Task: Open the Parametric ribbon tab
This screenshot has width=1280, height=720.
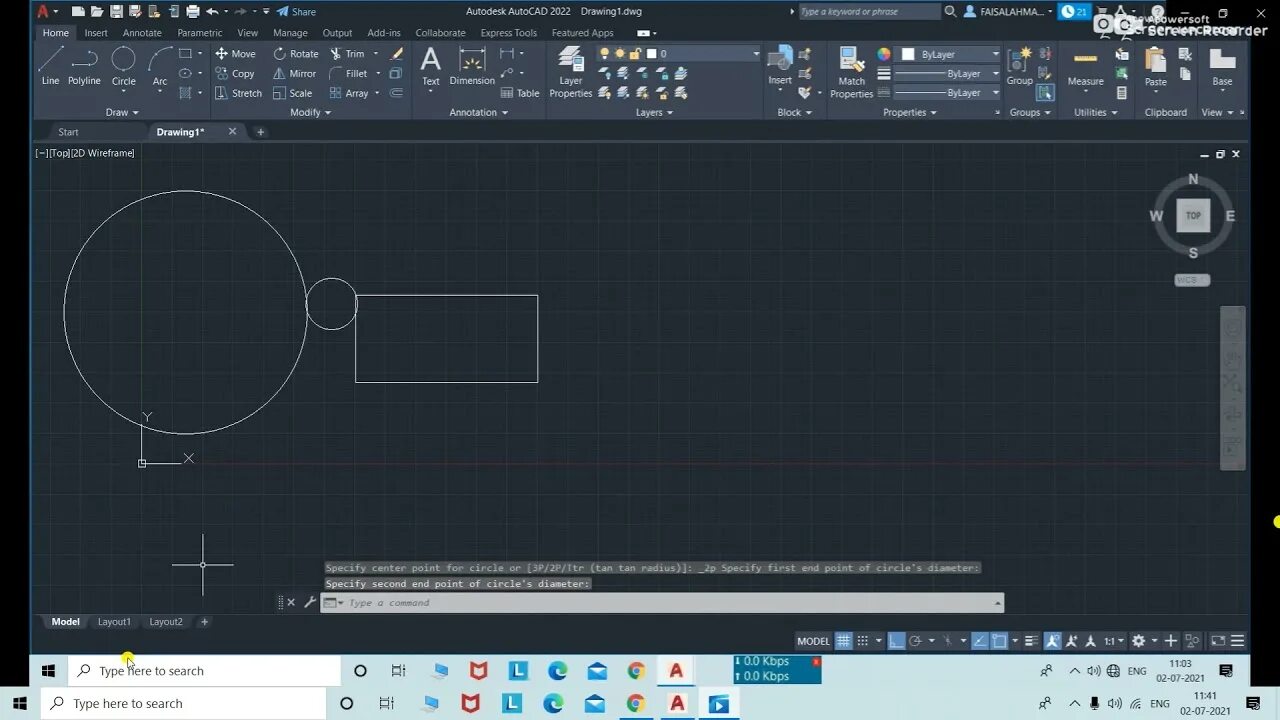Action: pyautogui.click(x=200, y=33)
